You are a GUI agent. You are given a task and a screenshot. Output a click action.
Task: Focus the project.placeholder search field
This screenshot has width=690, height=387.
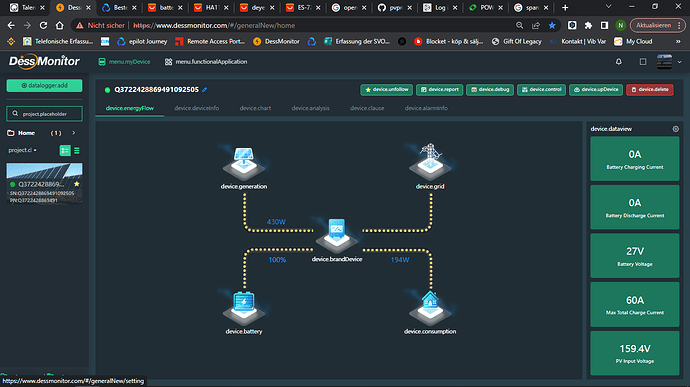pos(44,114)
